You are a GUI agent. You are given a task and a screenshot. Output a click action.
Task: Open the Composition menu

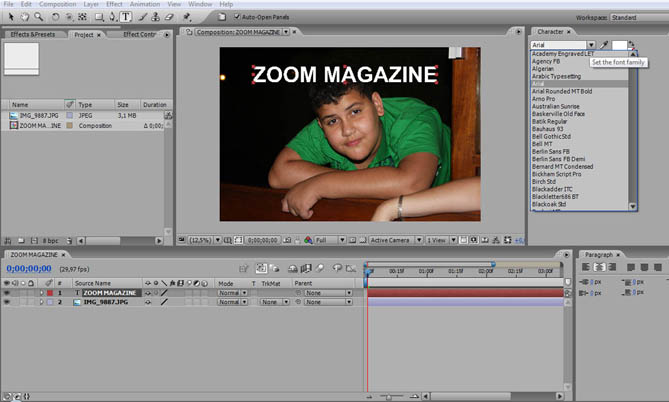pyautogui.click(x=57, y=5)
